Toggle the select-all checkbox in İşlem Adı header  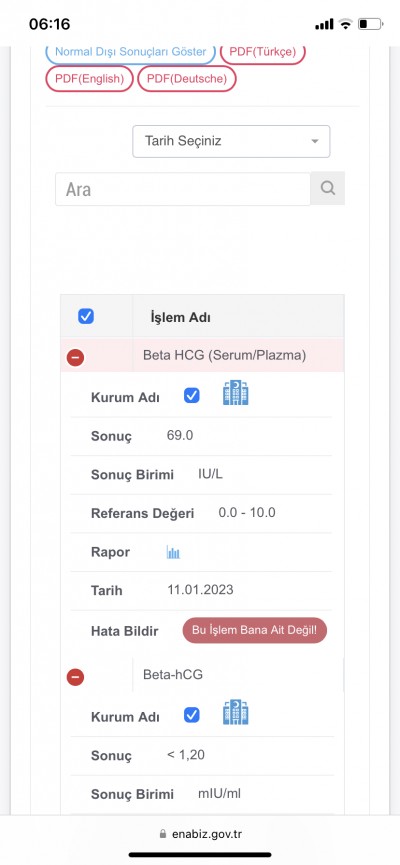[86, 316]
